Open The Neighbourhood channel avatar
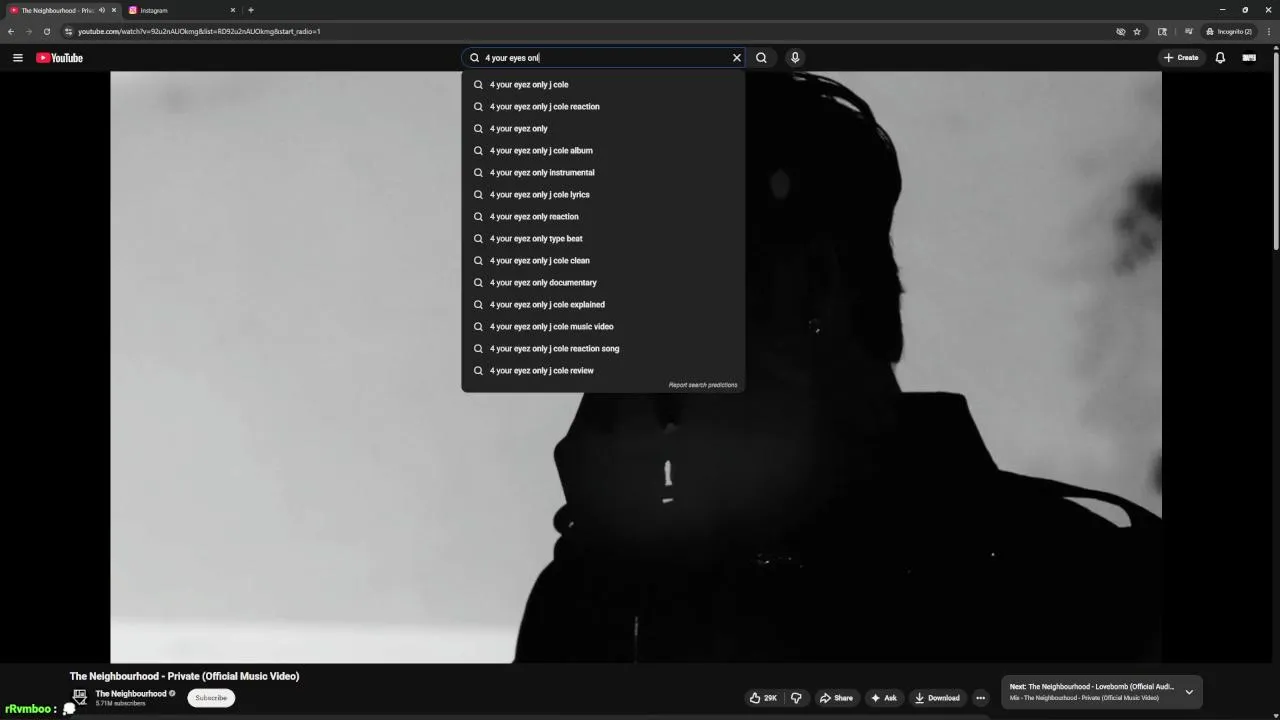The width and height of the screenshot is (1280, 720). (x=79, y=697)
